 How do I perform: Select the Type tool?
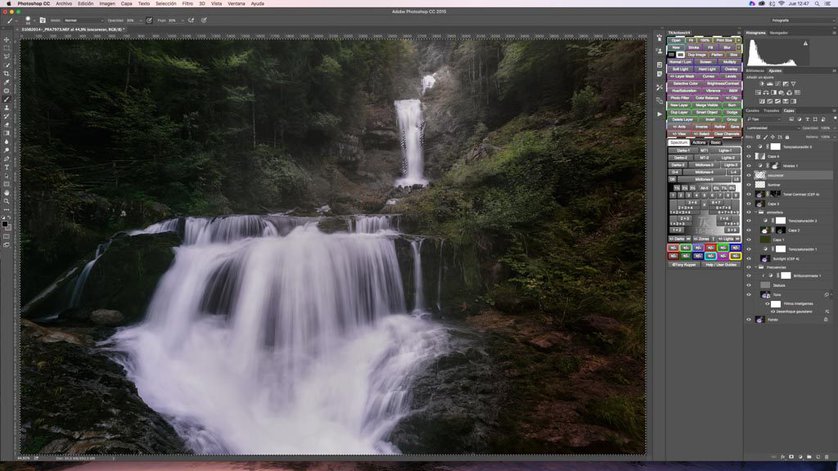(x=7, y=166)
